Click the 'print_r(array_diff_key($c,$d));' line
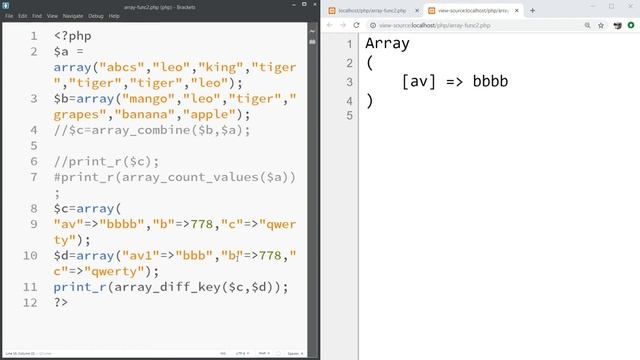This screenshot has height=360, width=640. coord(171,287)
